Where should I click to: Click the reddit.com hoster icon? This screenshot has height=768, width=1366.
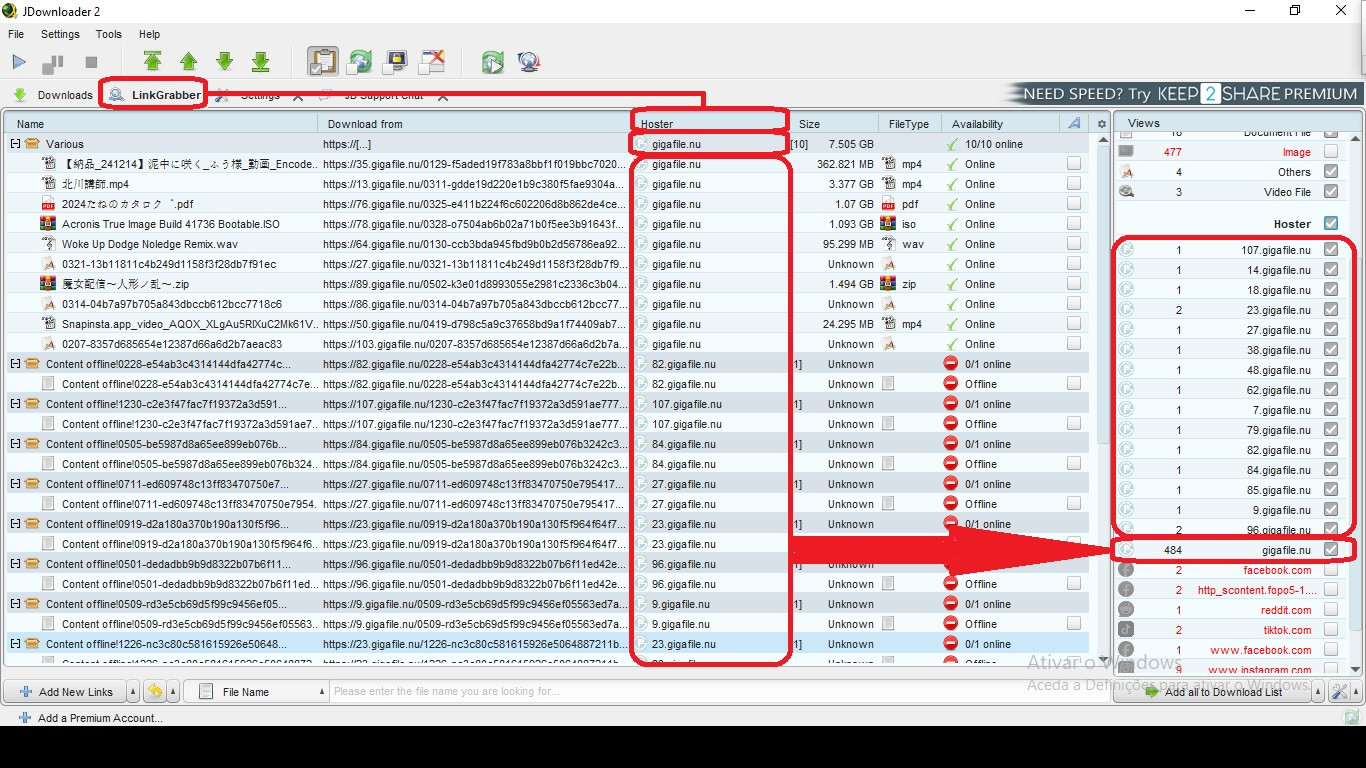(x=1126, y=610)
